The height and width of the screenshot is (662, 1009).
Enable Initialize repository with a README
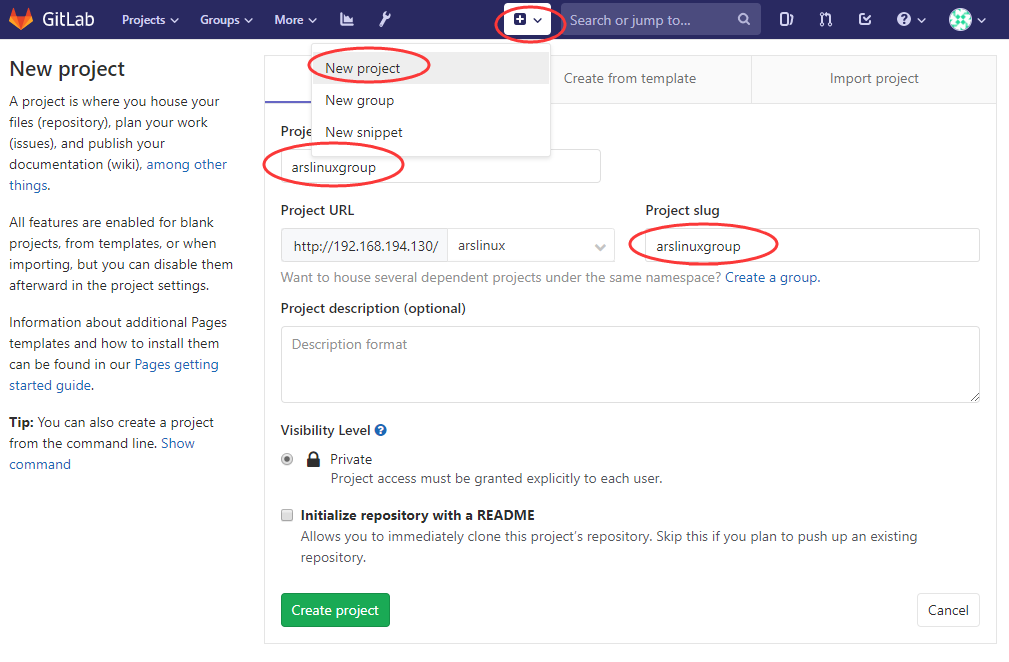pyautogui.click(x=287, y=515)
